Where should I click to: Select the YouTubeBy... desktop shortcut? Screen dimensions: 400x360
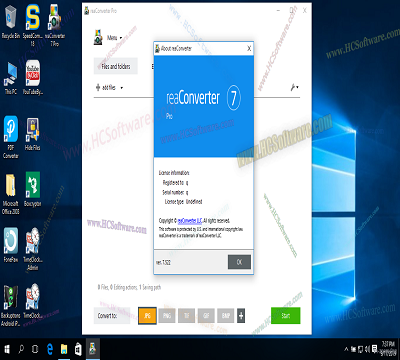pyautogui.click(x=33, y=77)
